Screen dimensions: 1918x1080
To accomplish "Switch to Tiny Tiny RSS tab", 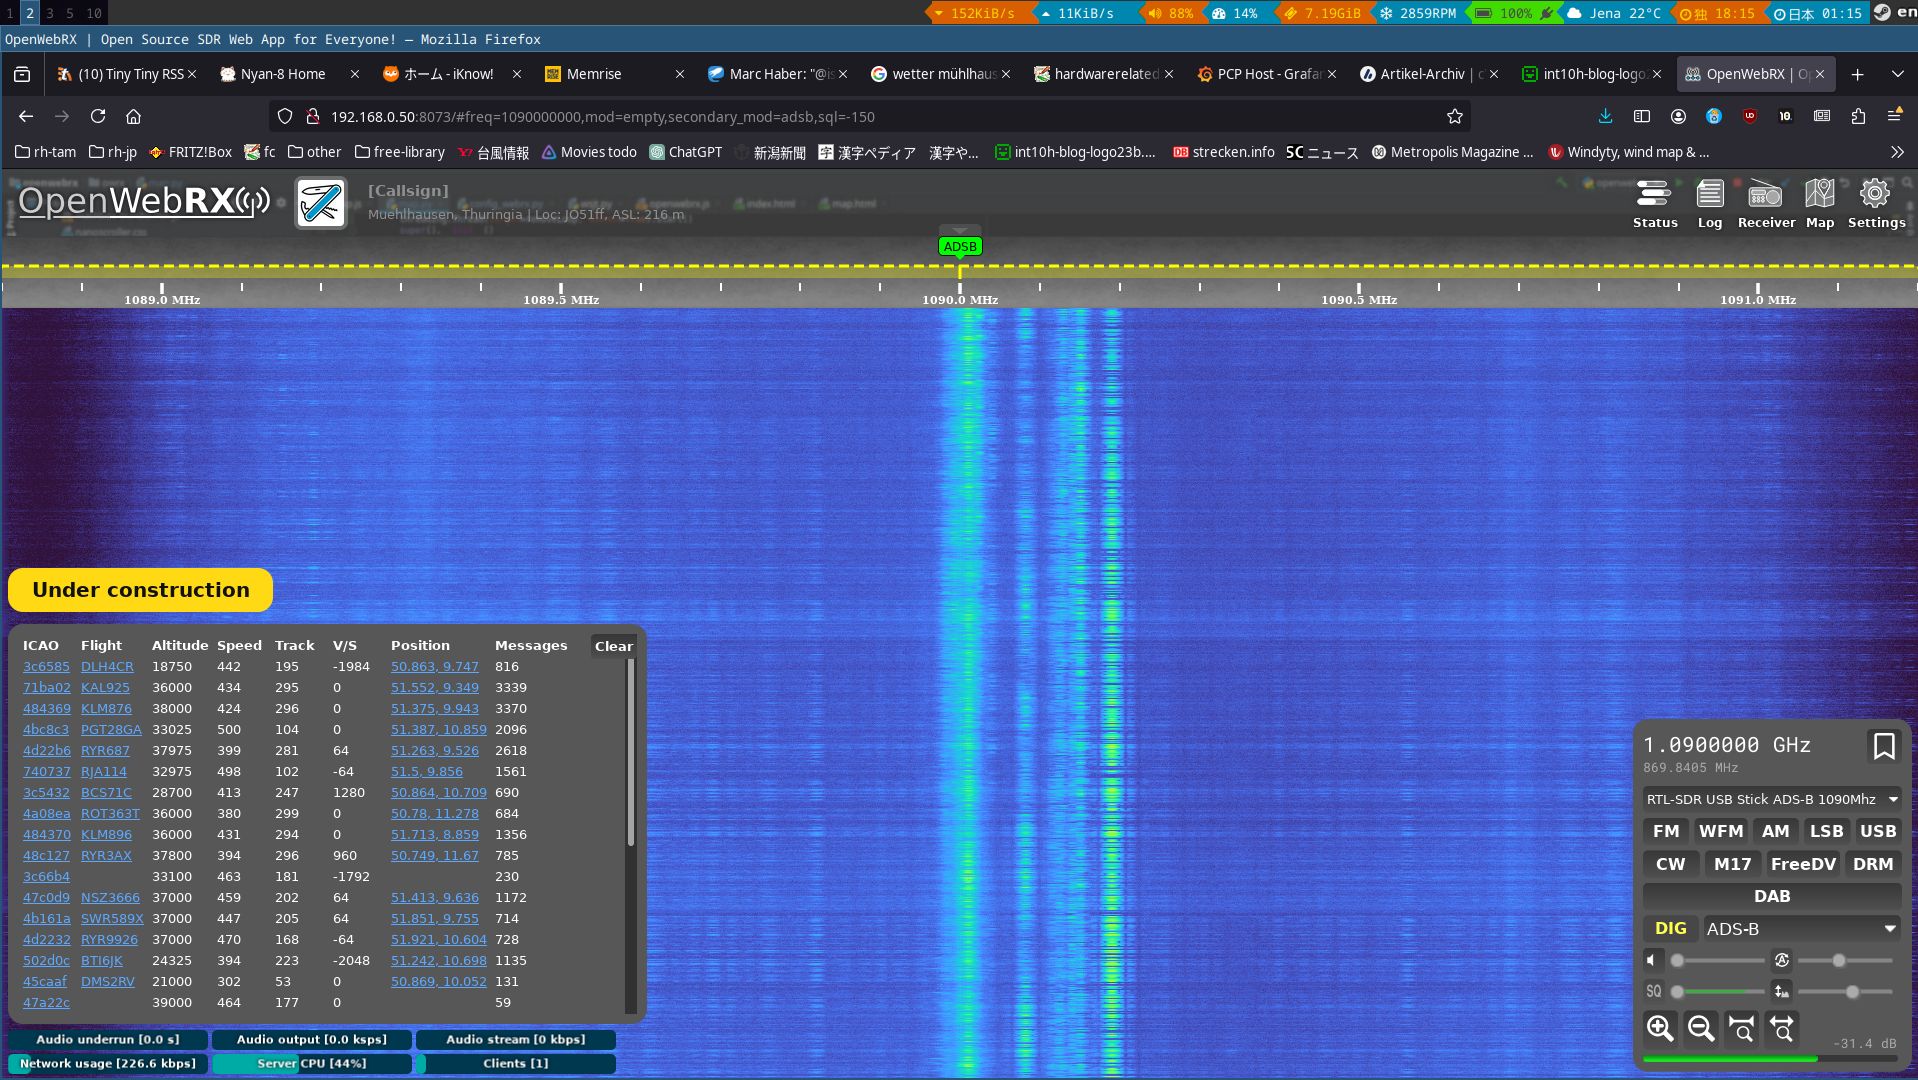I will coord(127,74).
